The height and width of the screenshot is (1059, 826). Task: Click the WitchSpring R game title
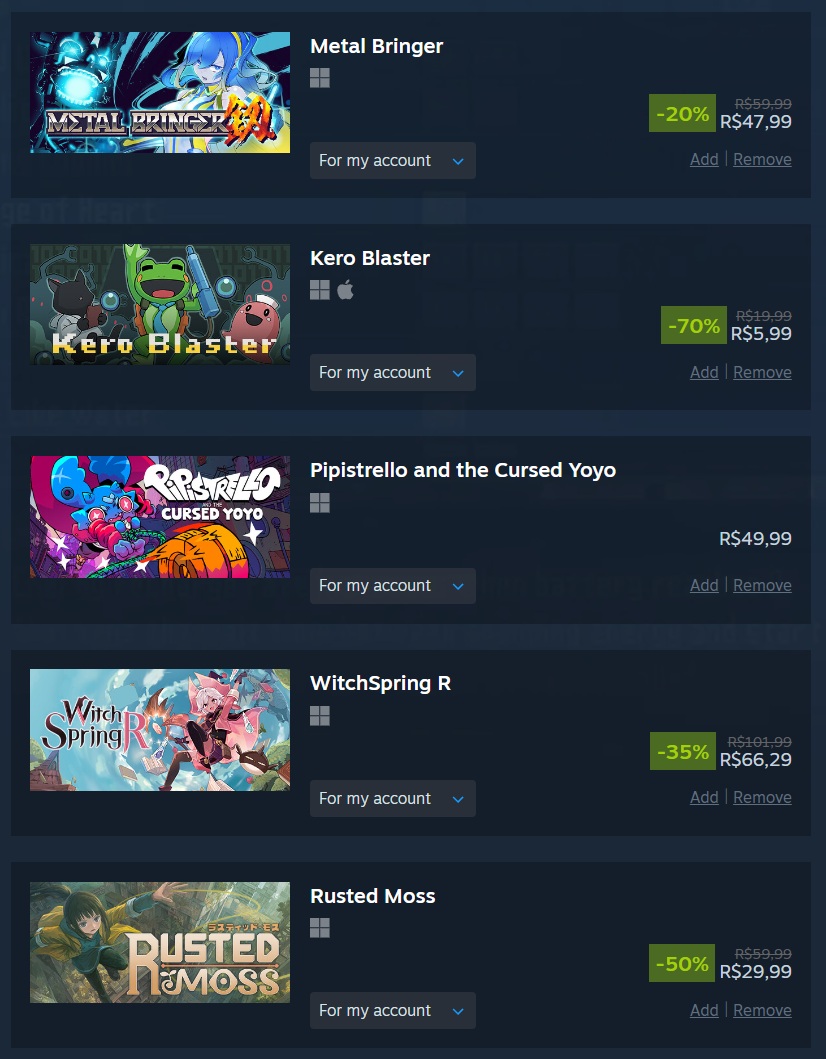(x=380, y=683)
